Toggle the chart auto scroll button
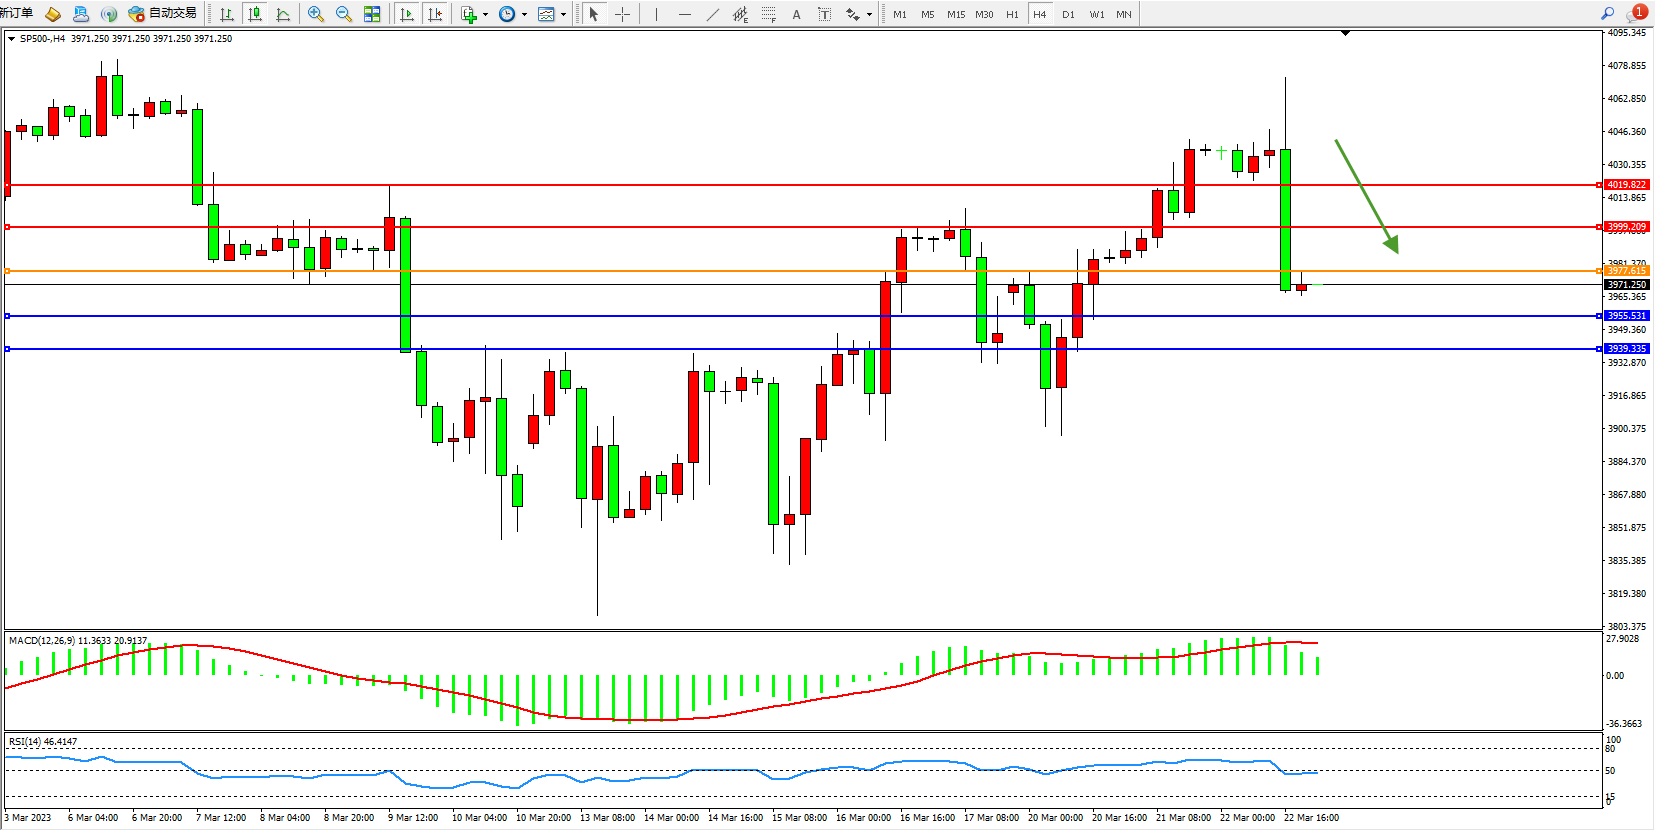 tap(407, 14)
